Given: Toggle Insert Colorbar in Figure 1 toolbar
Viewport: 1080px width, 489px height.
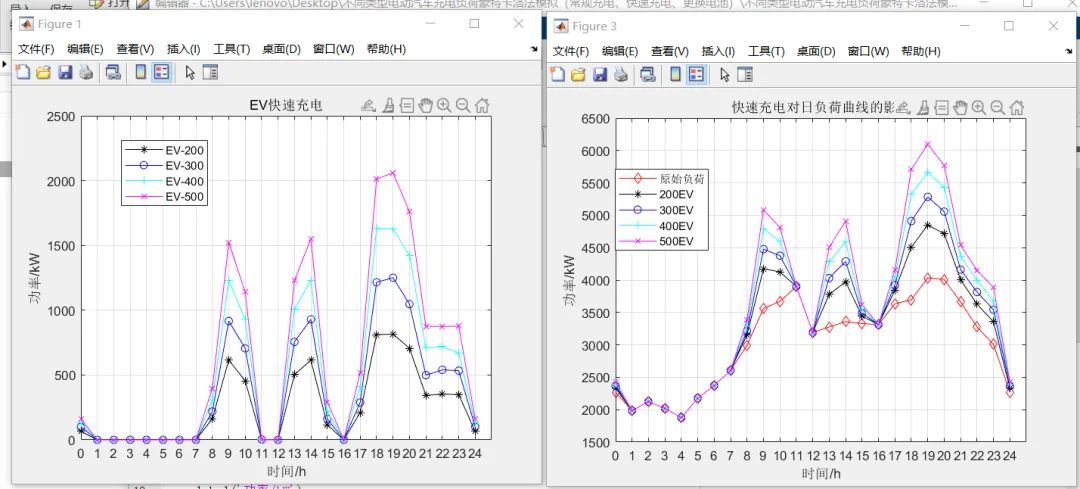Looking at the screenshot, I should [141, 72].
